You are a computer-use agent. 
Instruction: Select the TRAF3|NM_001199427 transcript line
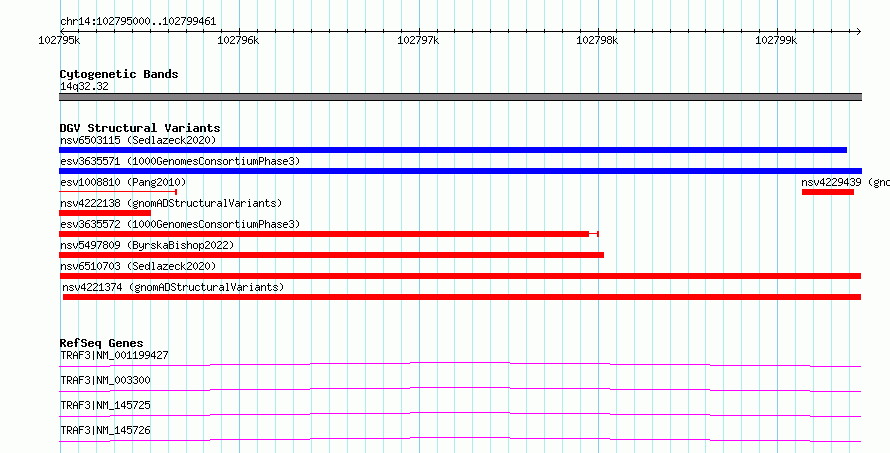460,364
